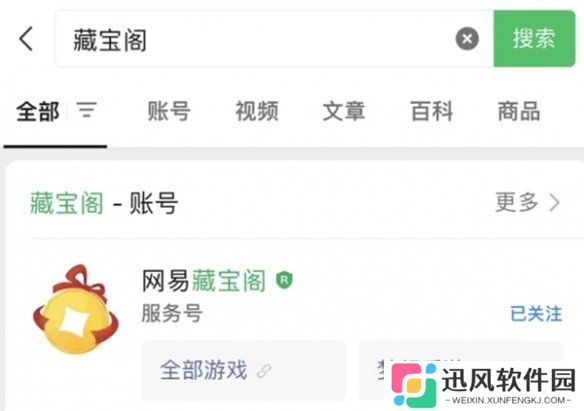Switch to the 视频 tab
This screenshot has width=584, height=411.
(257, 111)
